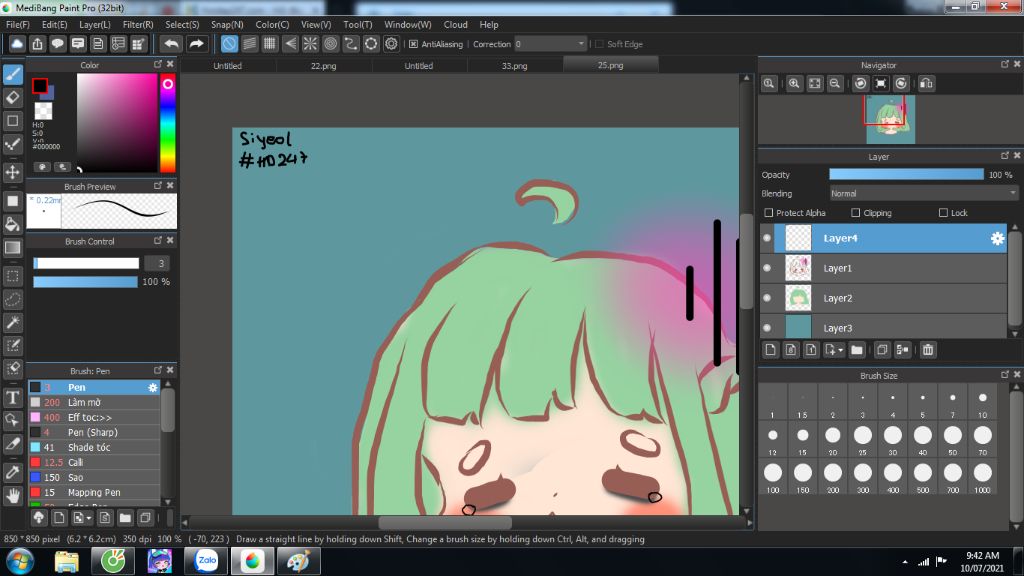The height and width of the screenshot is (576, 1024).
Task: Enable Protect Alpha checkbox
Action: coord(769,213)
